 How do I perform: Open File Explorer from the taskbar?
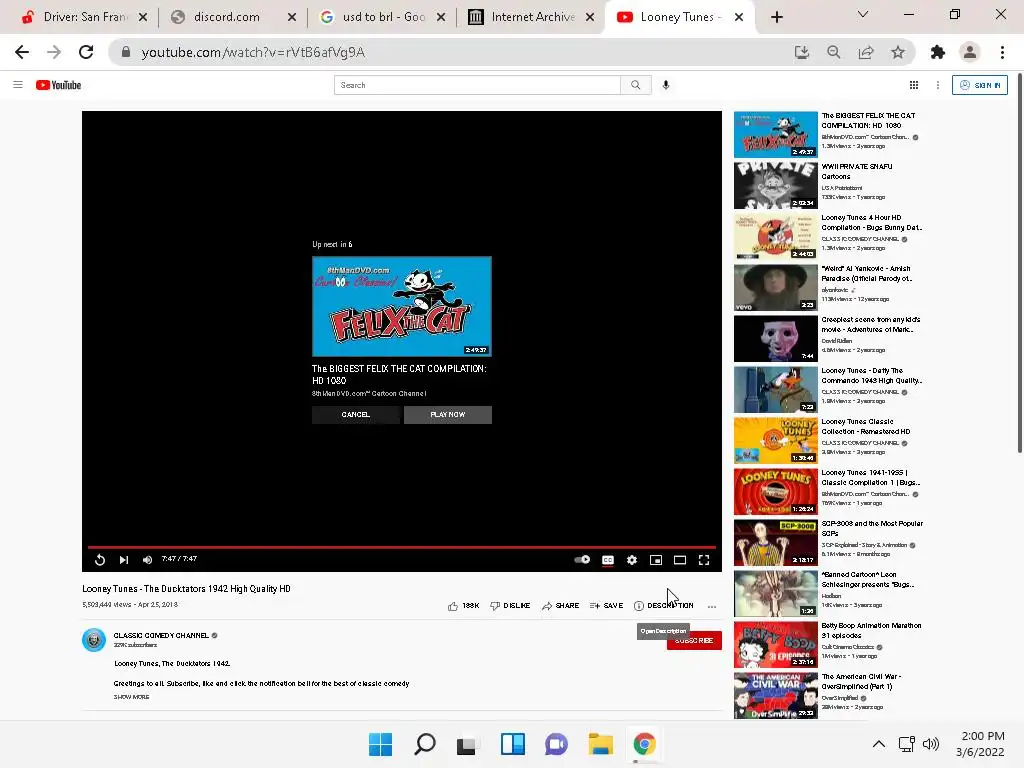point(600,744)
